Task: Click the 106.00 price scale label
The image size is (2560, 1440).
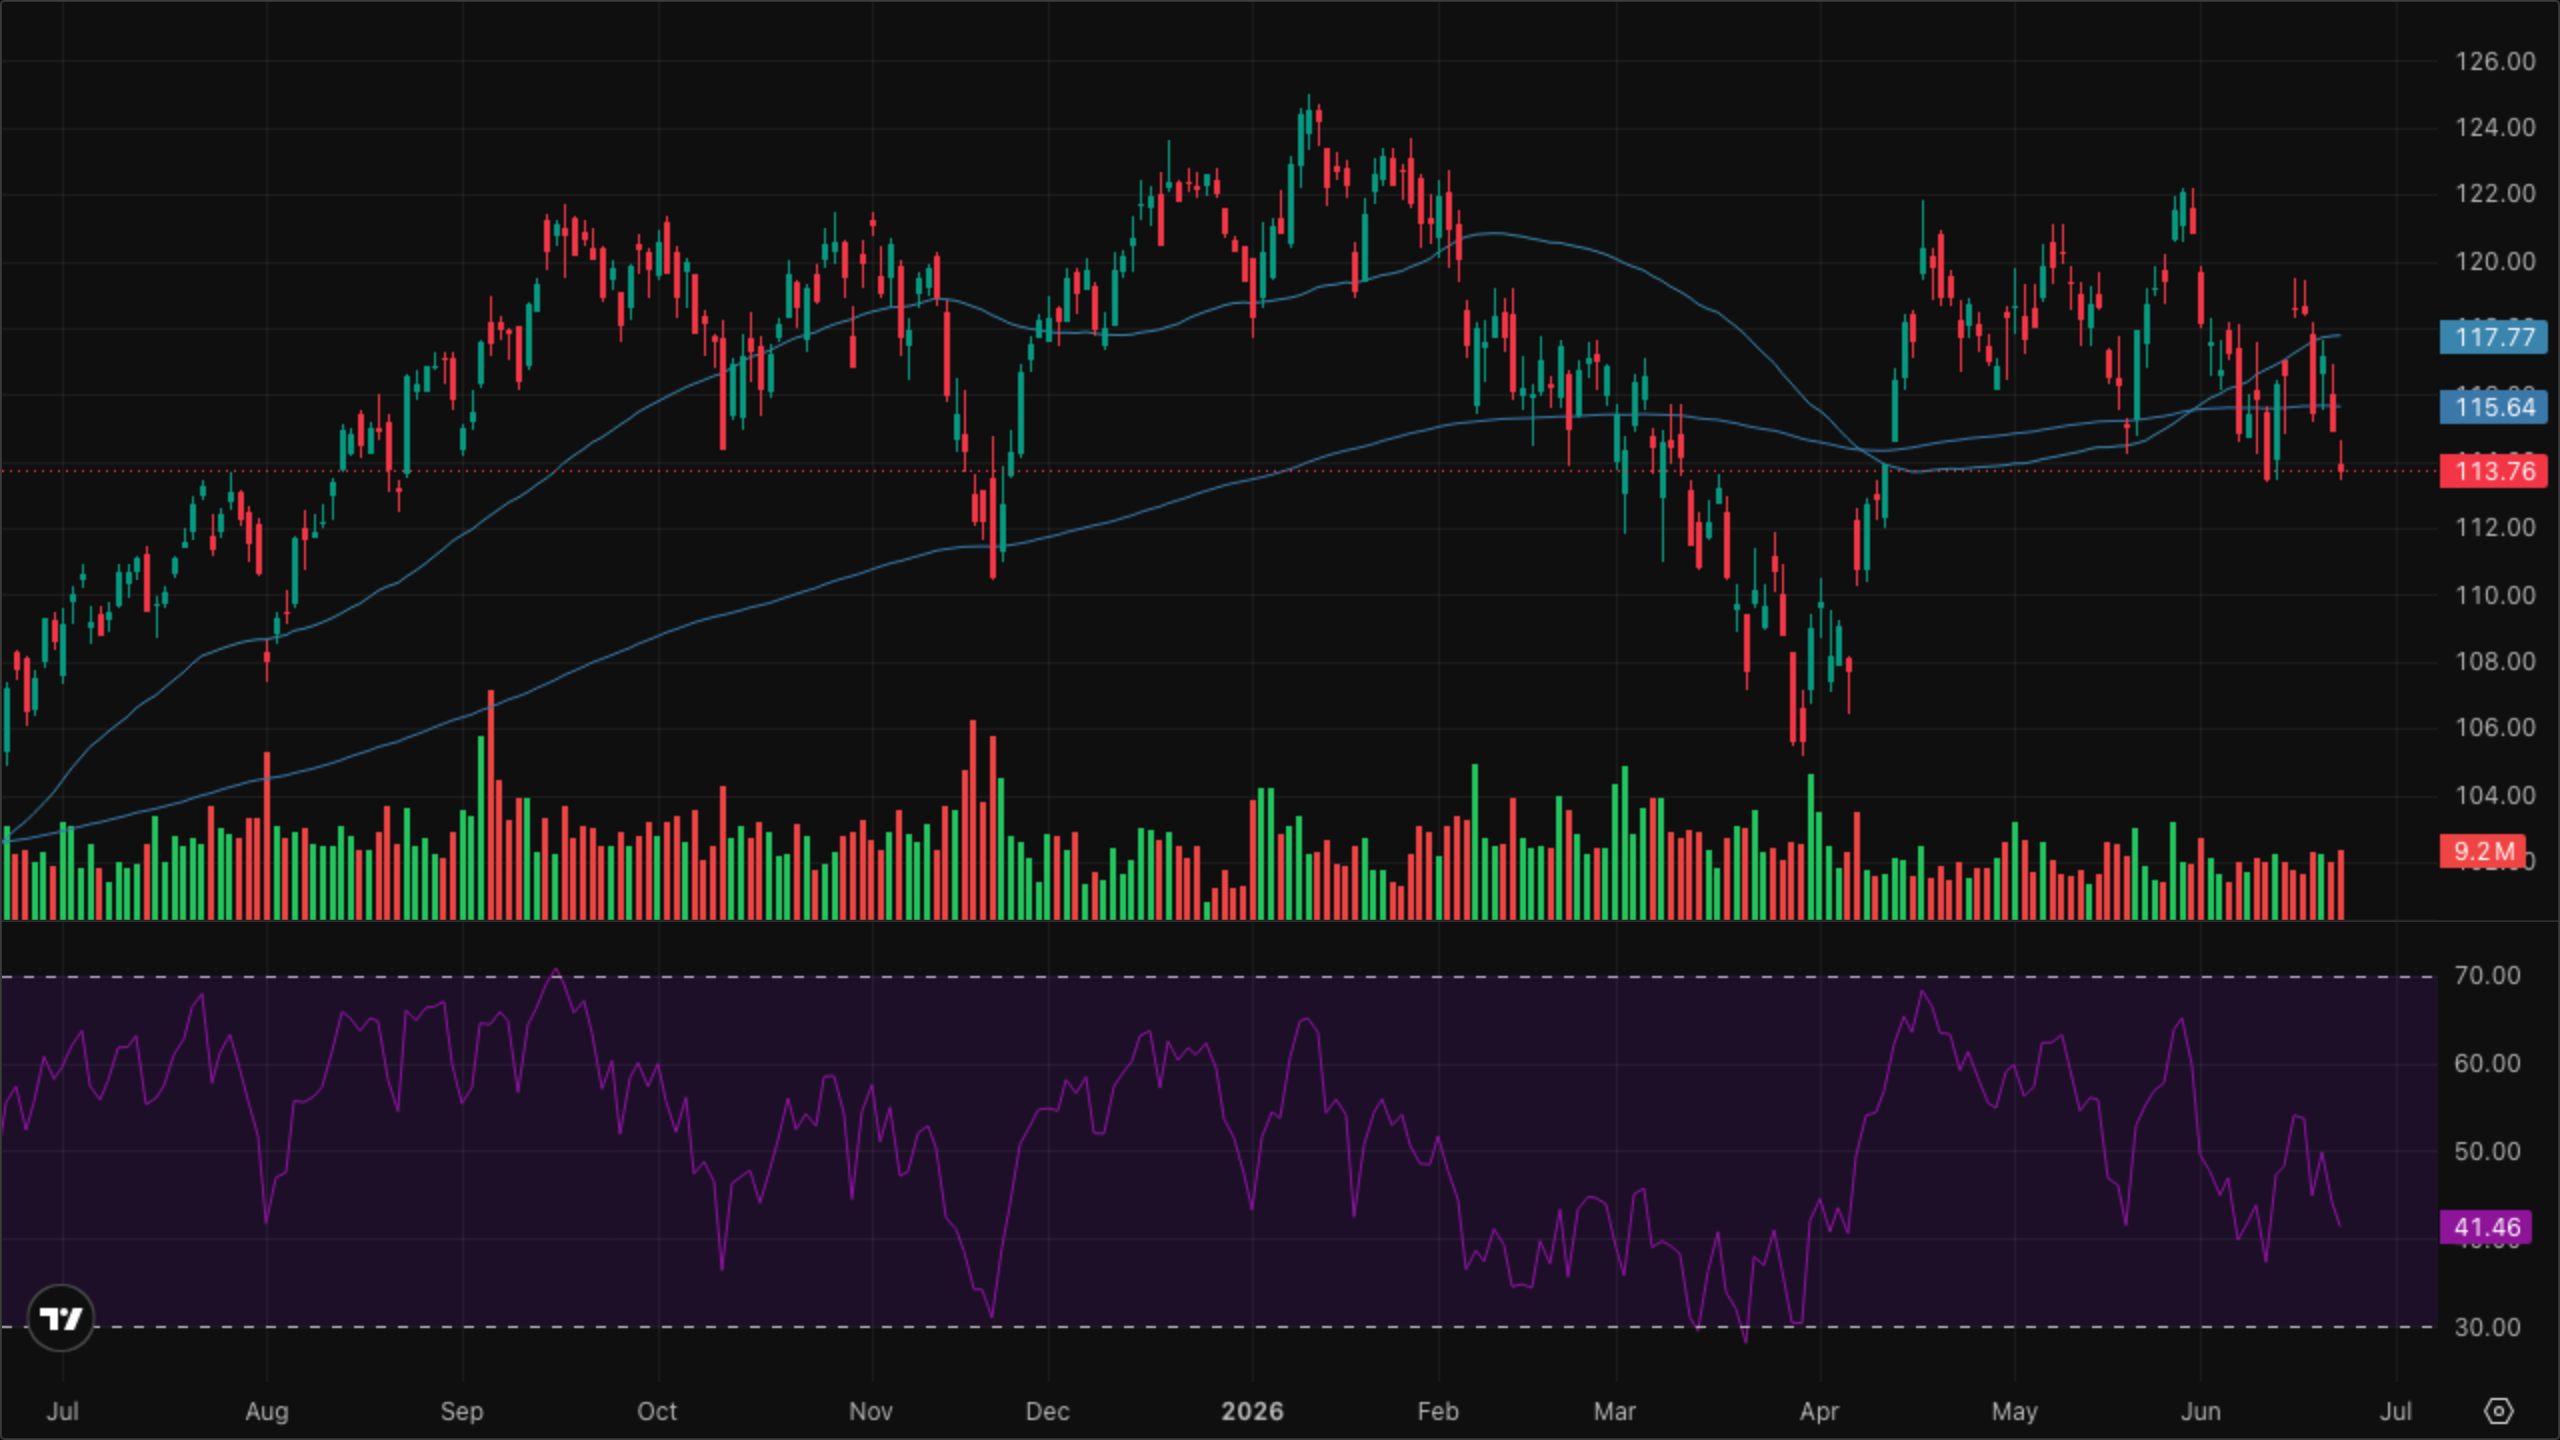Action: pos(2495,727)
